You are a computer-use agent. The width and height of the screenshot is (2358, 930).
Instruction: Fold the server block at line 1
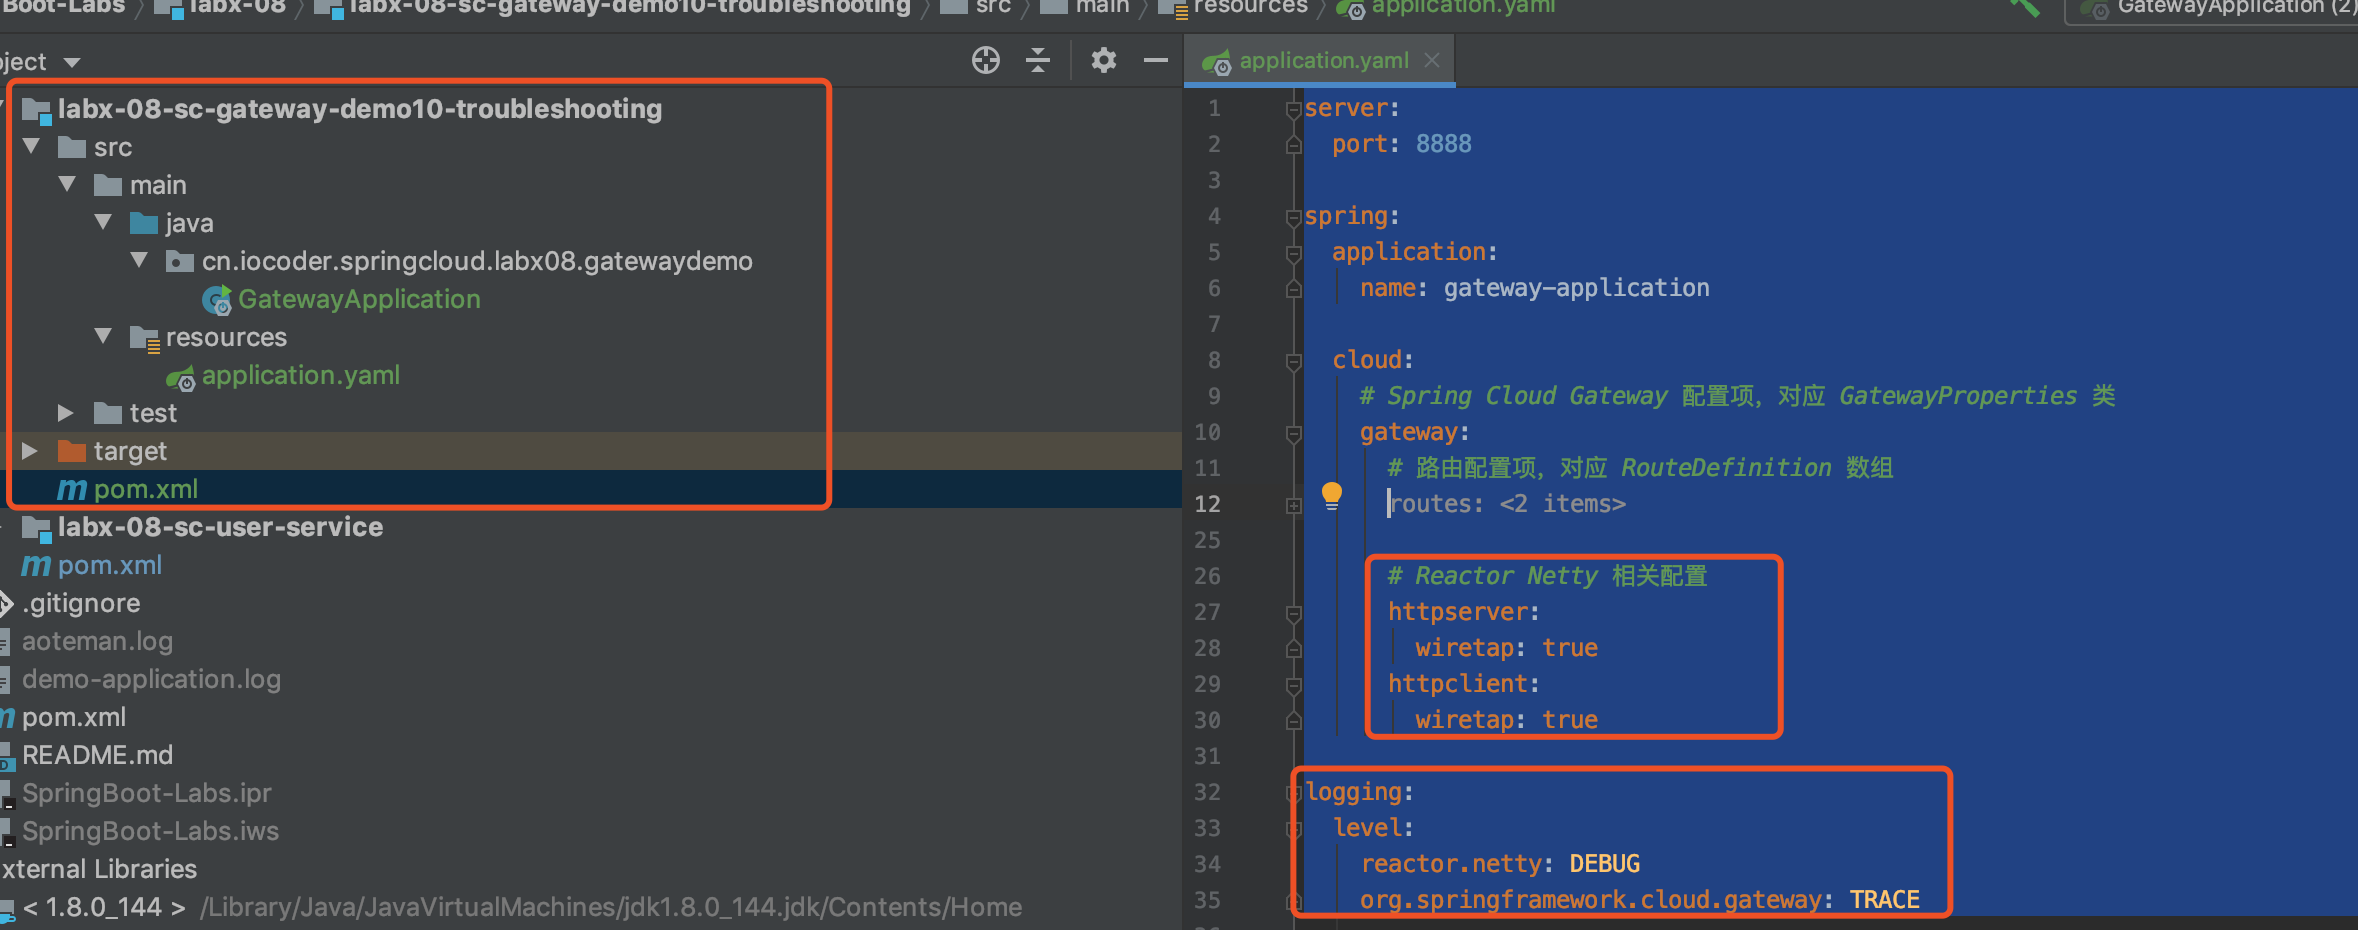[1293, 109]
